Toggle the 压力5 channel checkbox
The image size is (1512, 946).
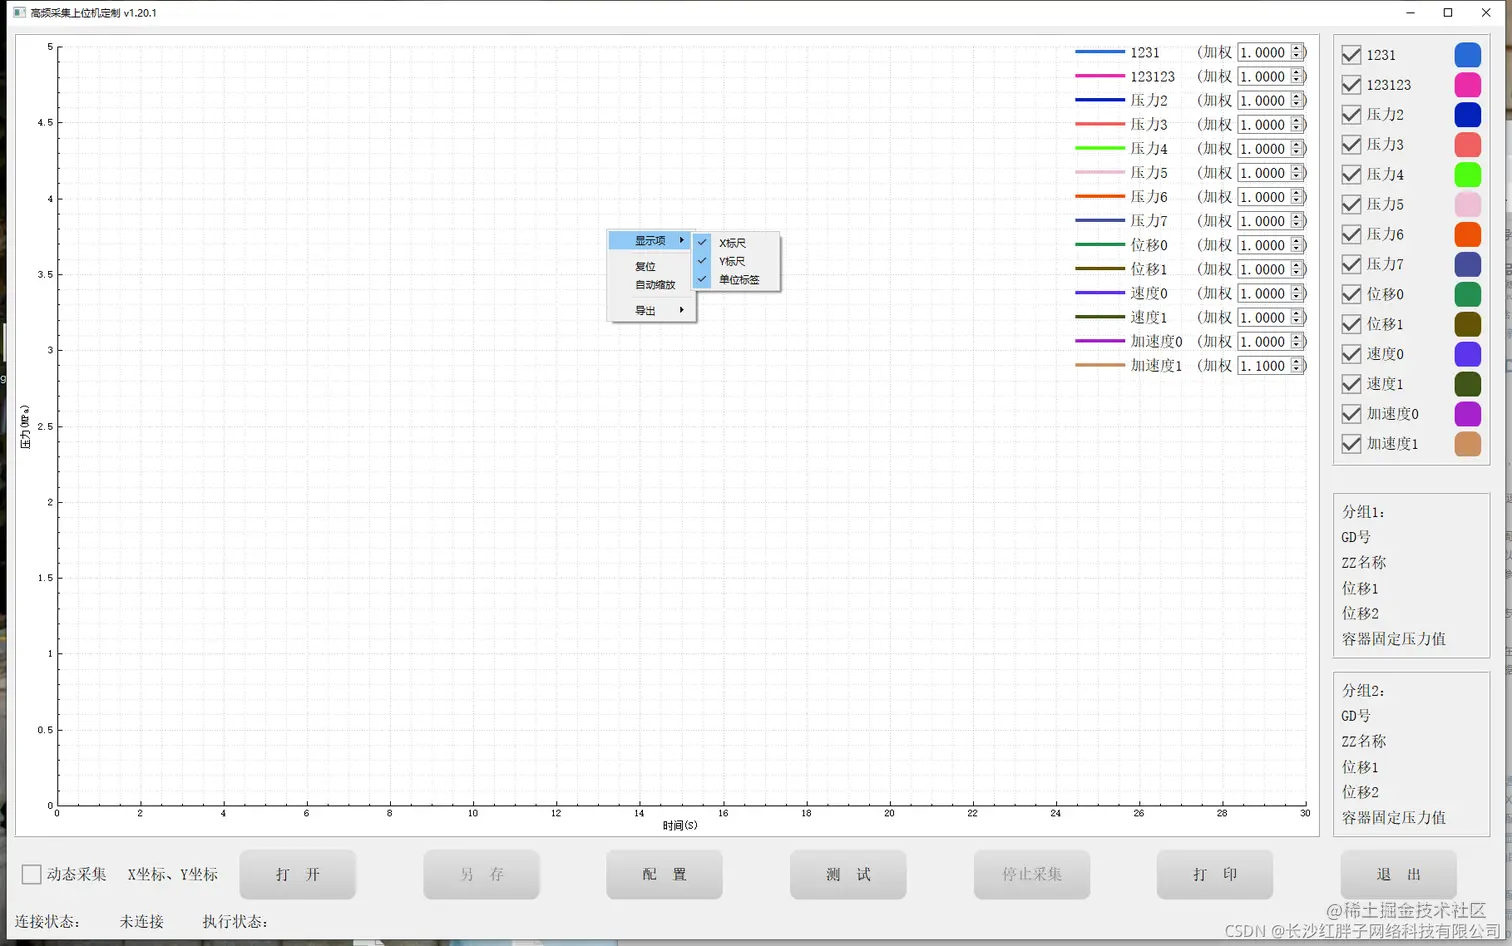coord(1351,204)
